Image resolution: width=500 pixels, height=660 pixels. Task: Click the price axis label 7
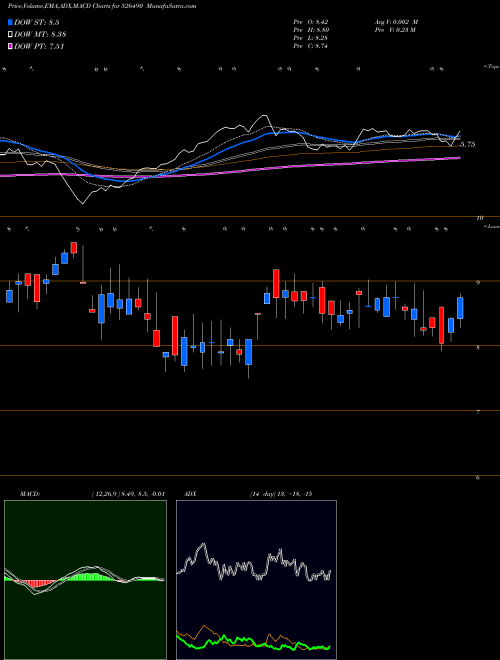pyautogui.click(x=478, y=412)
